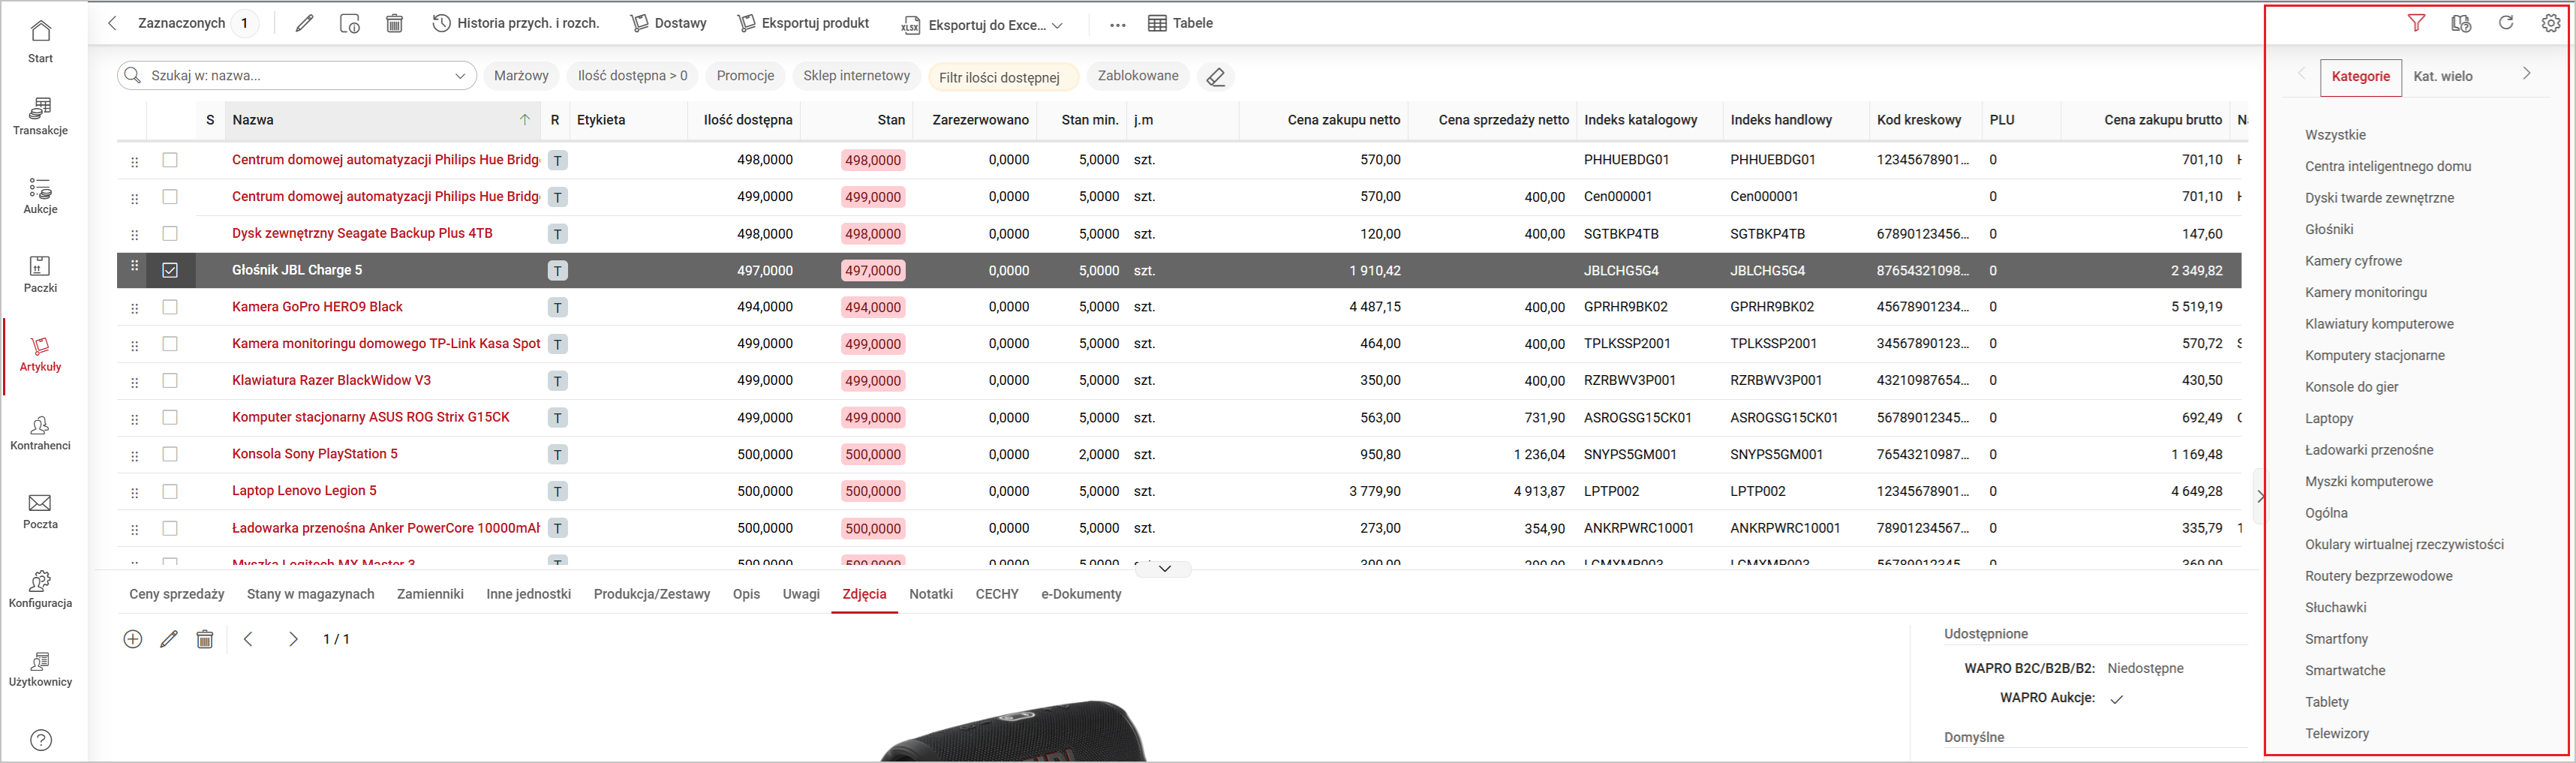The width and height of the screenshot is (2576, 763).
Task: Click the refresh icon in right panel
Action: point(2506,23)
